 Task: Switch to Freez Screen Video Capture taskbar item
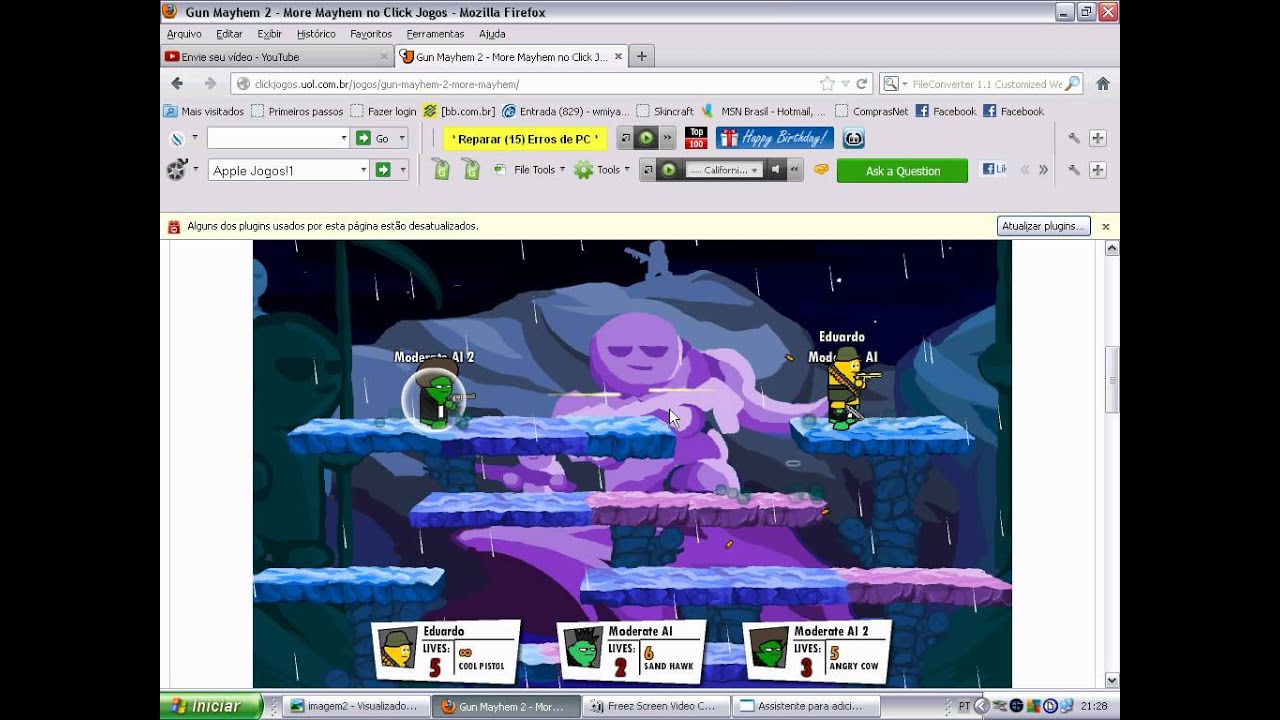pos(654,706)
